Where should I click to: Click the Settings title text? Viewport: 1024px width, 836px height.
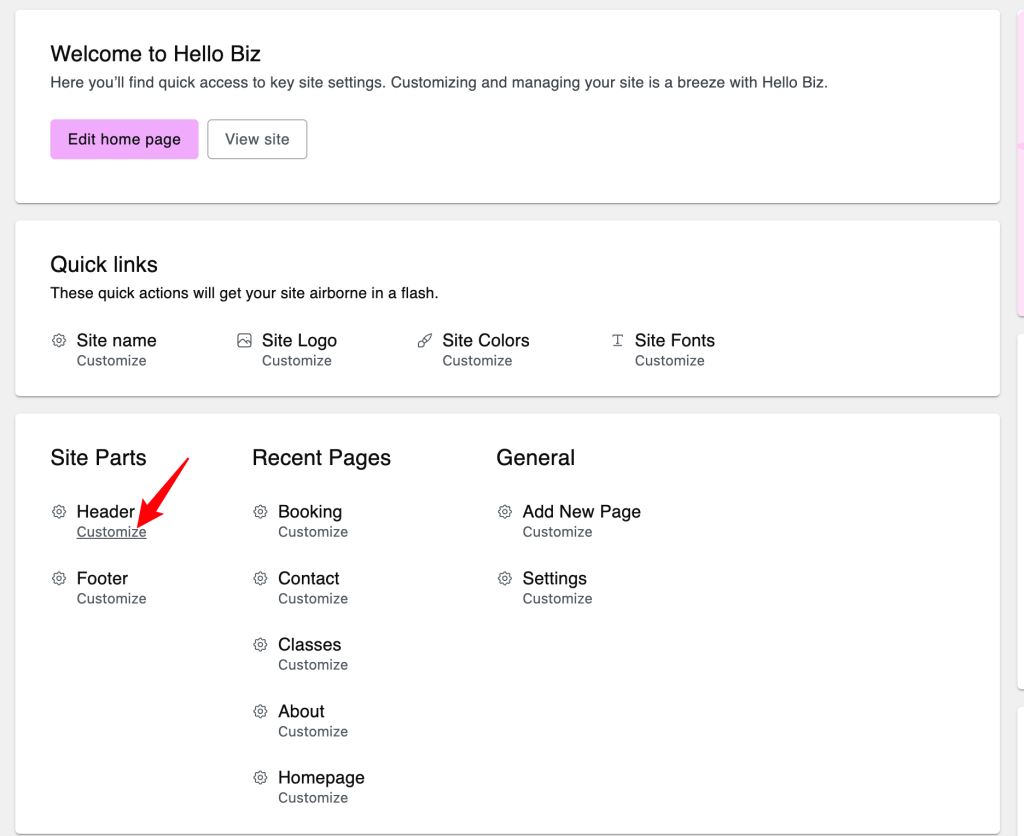tap(554, 578)
